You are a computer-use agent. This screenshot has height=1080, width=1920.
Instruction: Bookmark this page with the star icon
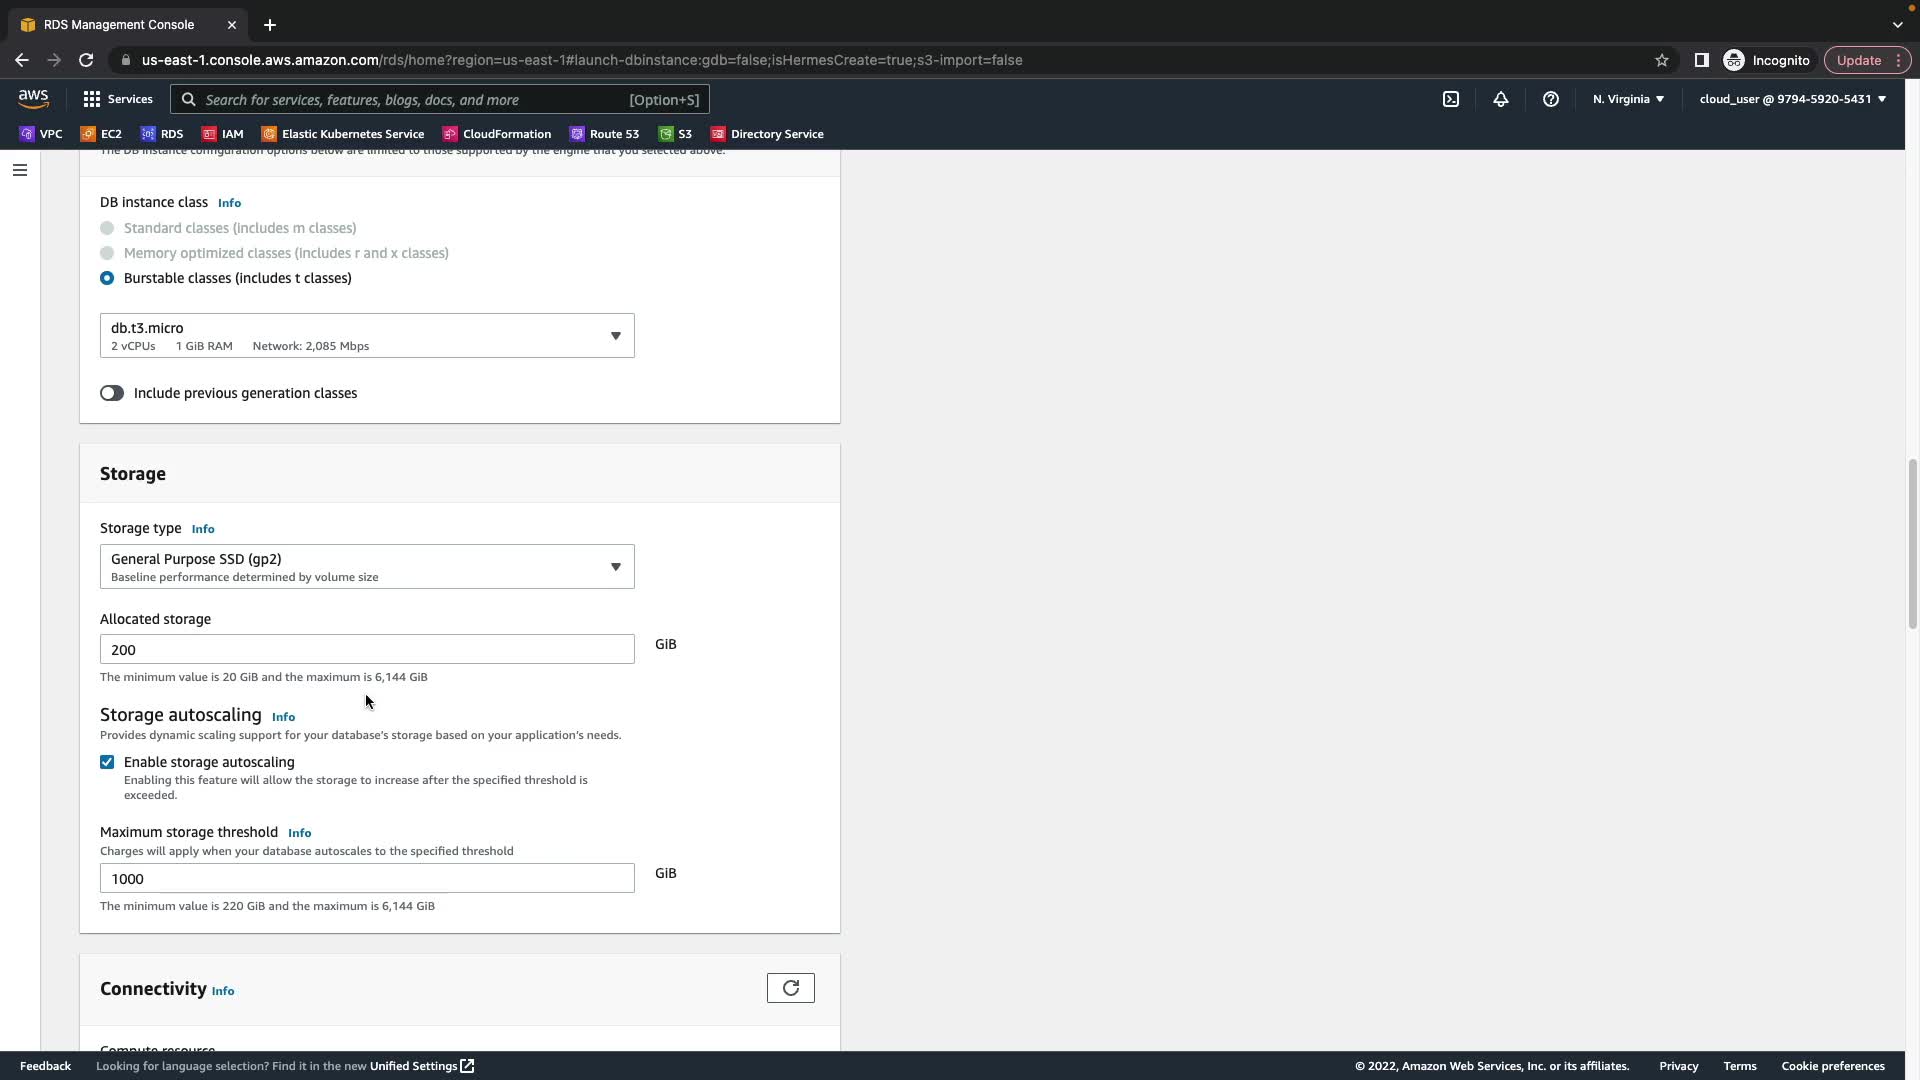tap(1662, 60)
